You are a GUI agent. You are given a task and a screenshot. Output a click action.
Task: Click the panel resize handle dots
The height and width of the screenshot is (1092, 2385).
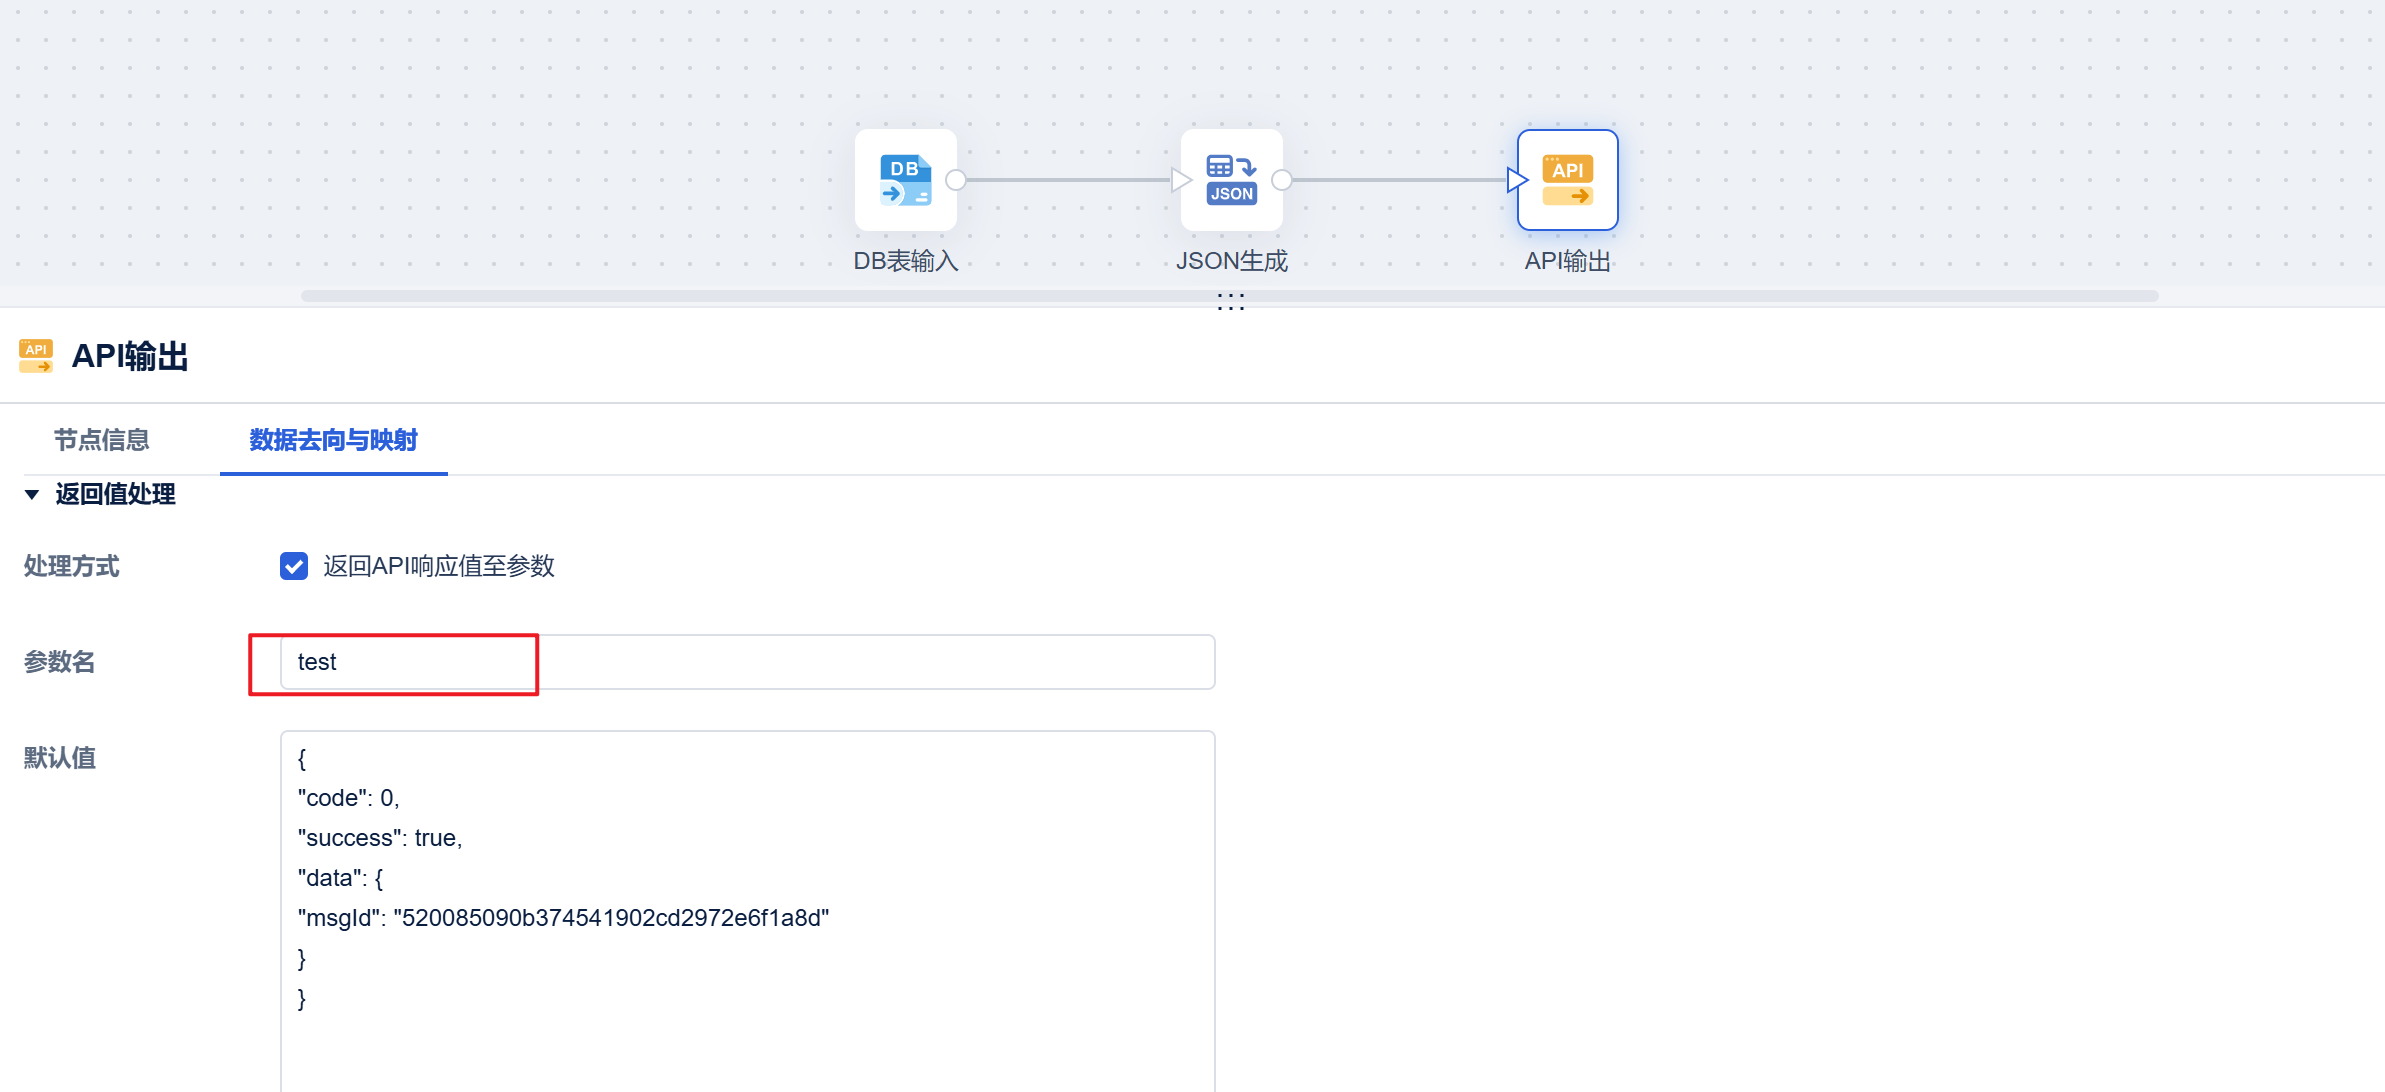1231,302
